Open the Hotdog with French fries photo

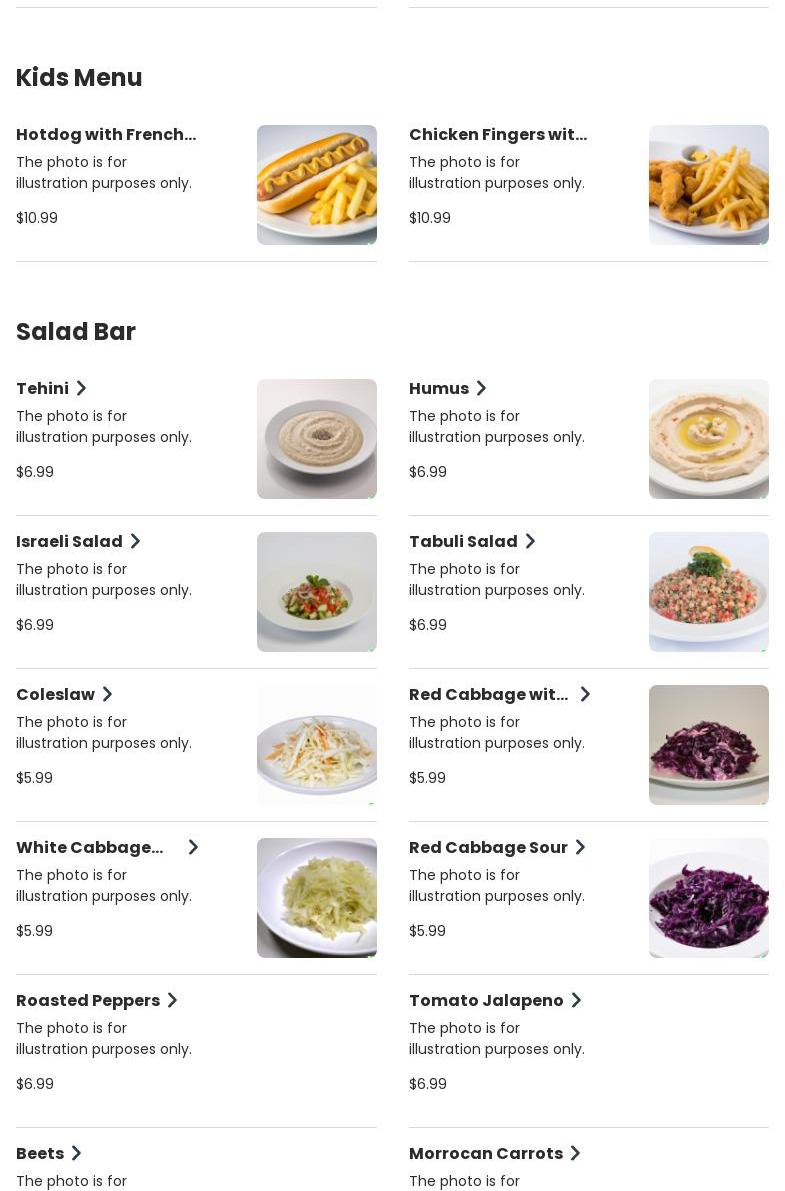pyautogui.click(x=316, y=185)
